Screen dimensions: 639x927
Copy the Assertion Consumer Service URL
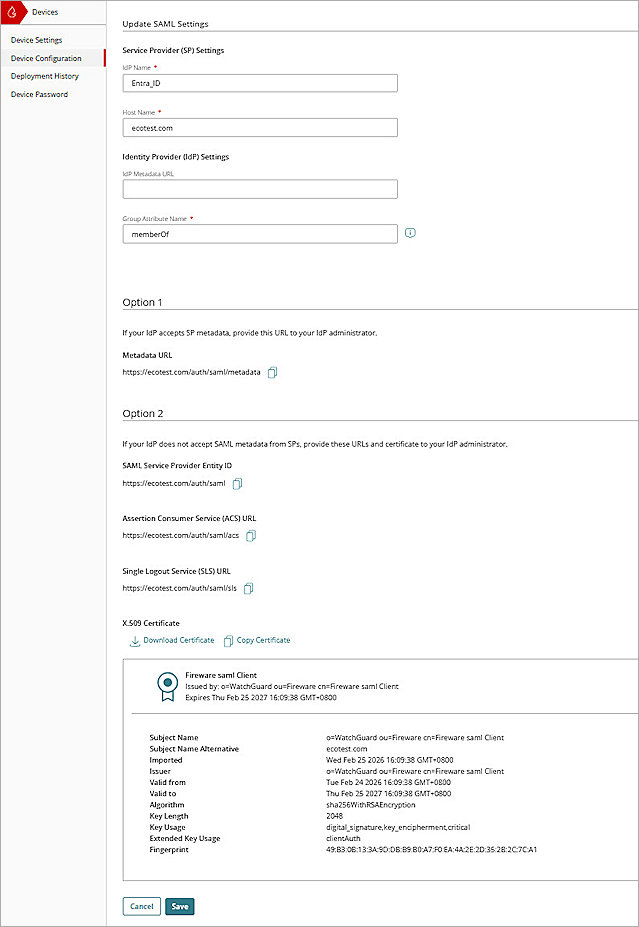pos(250,535)
